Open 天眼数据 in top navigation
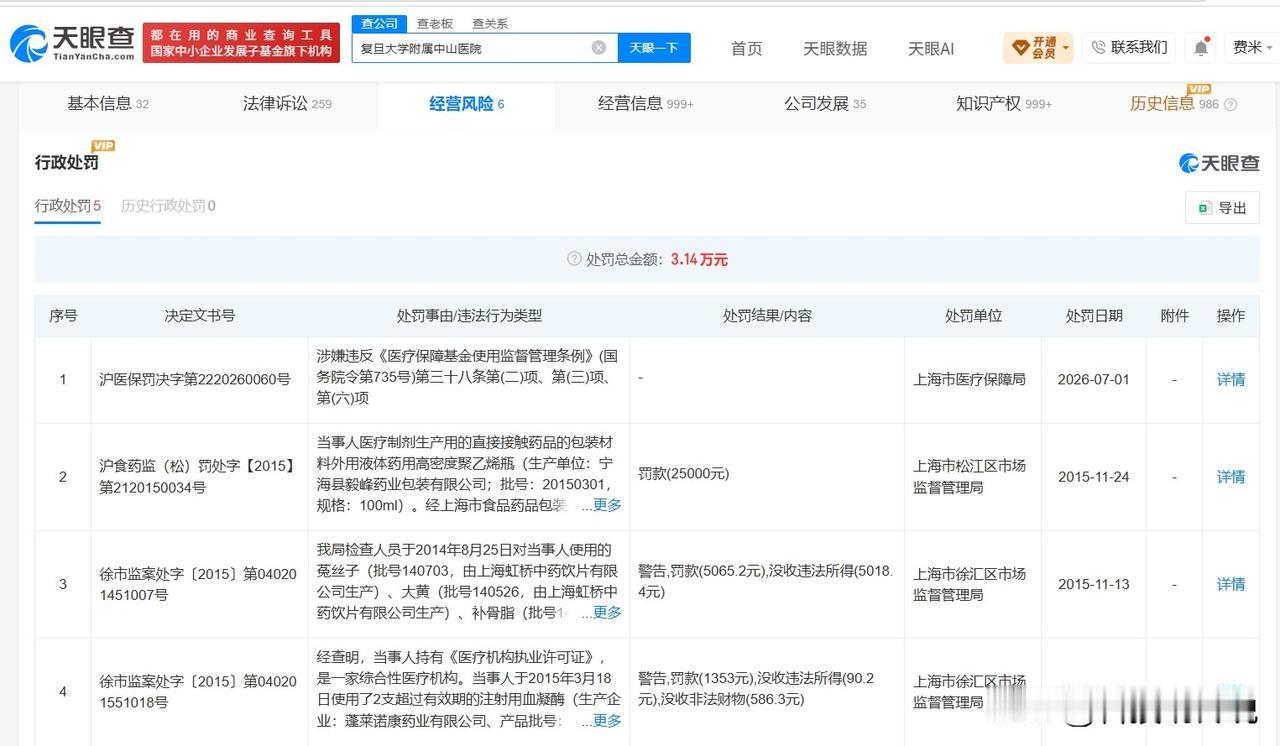 pyautogui.click(x=835, y=48)
